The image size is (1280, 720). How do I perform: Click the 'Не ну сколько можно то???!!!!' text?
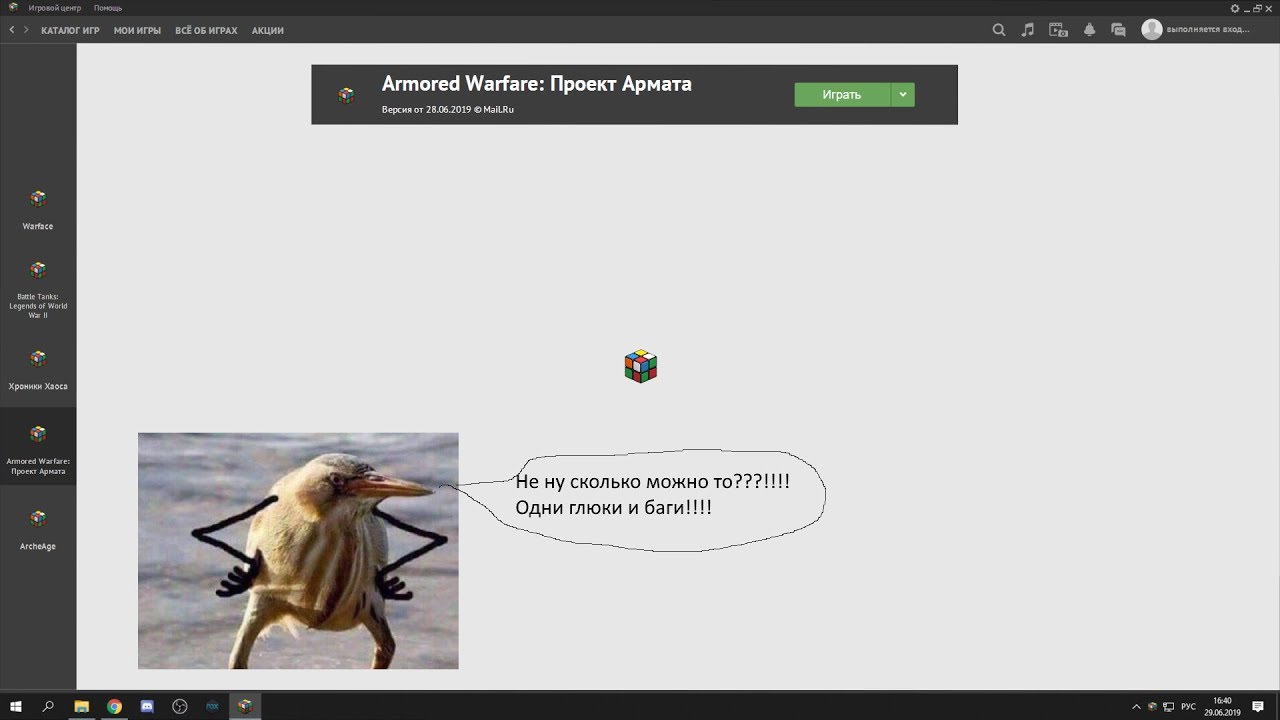[652, 482]
